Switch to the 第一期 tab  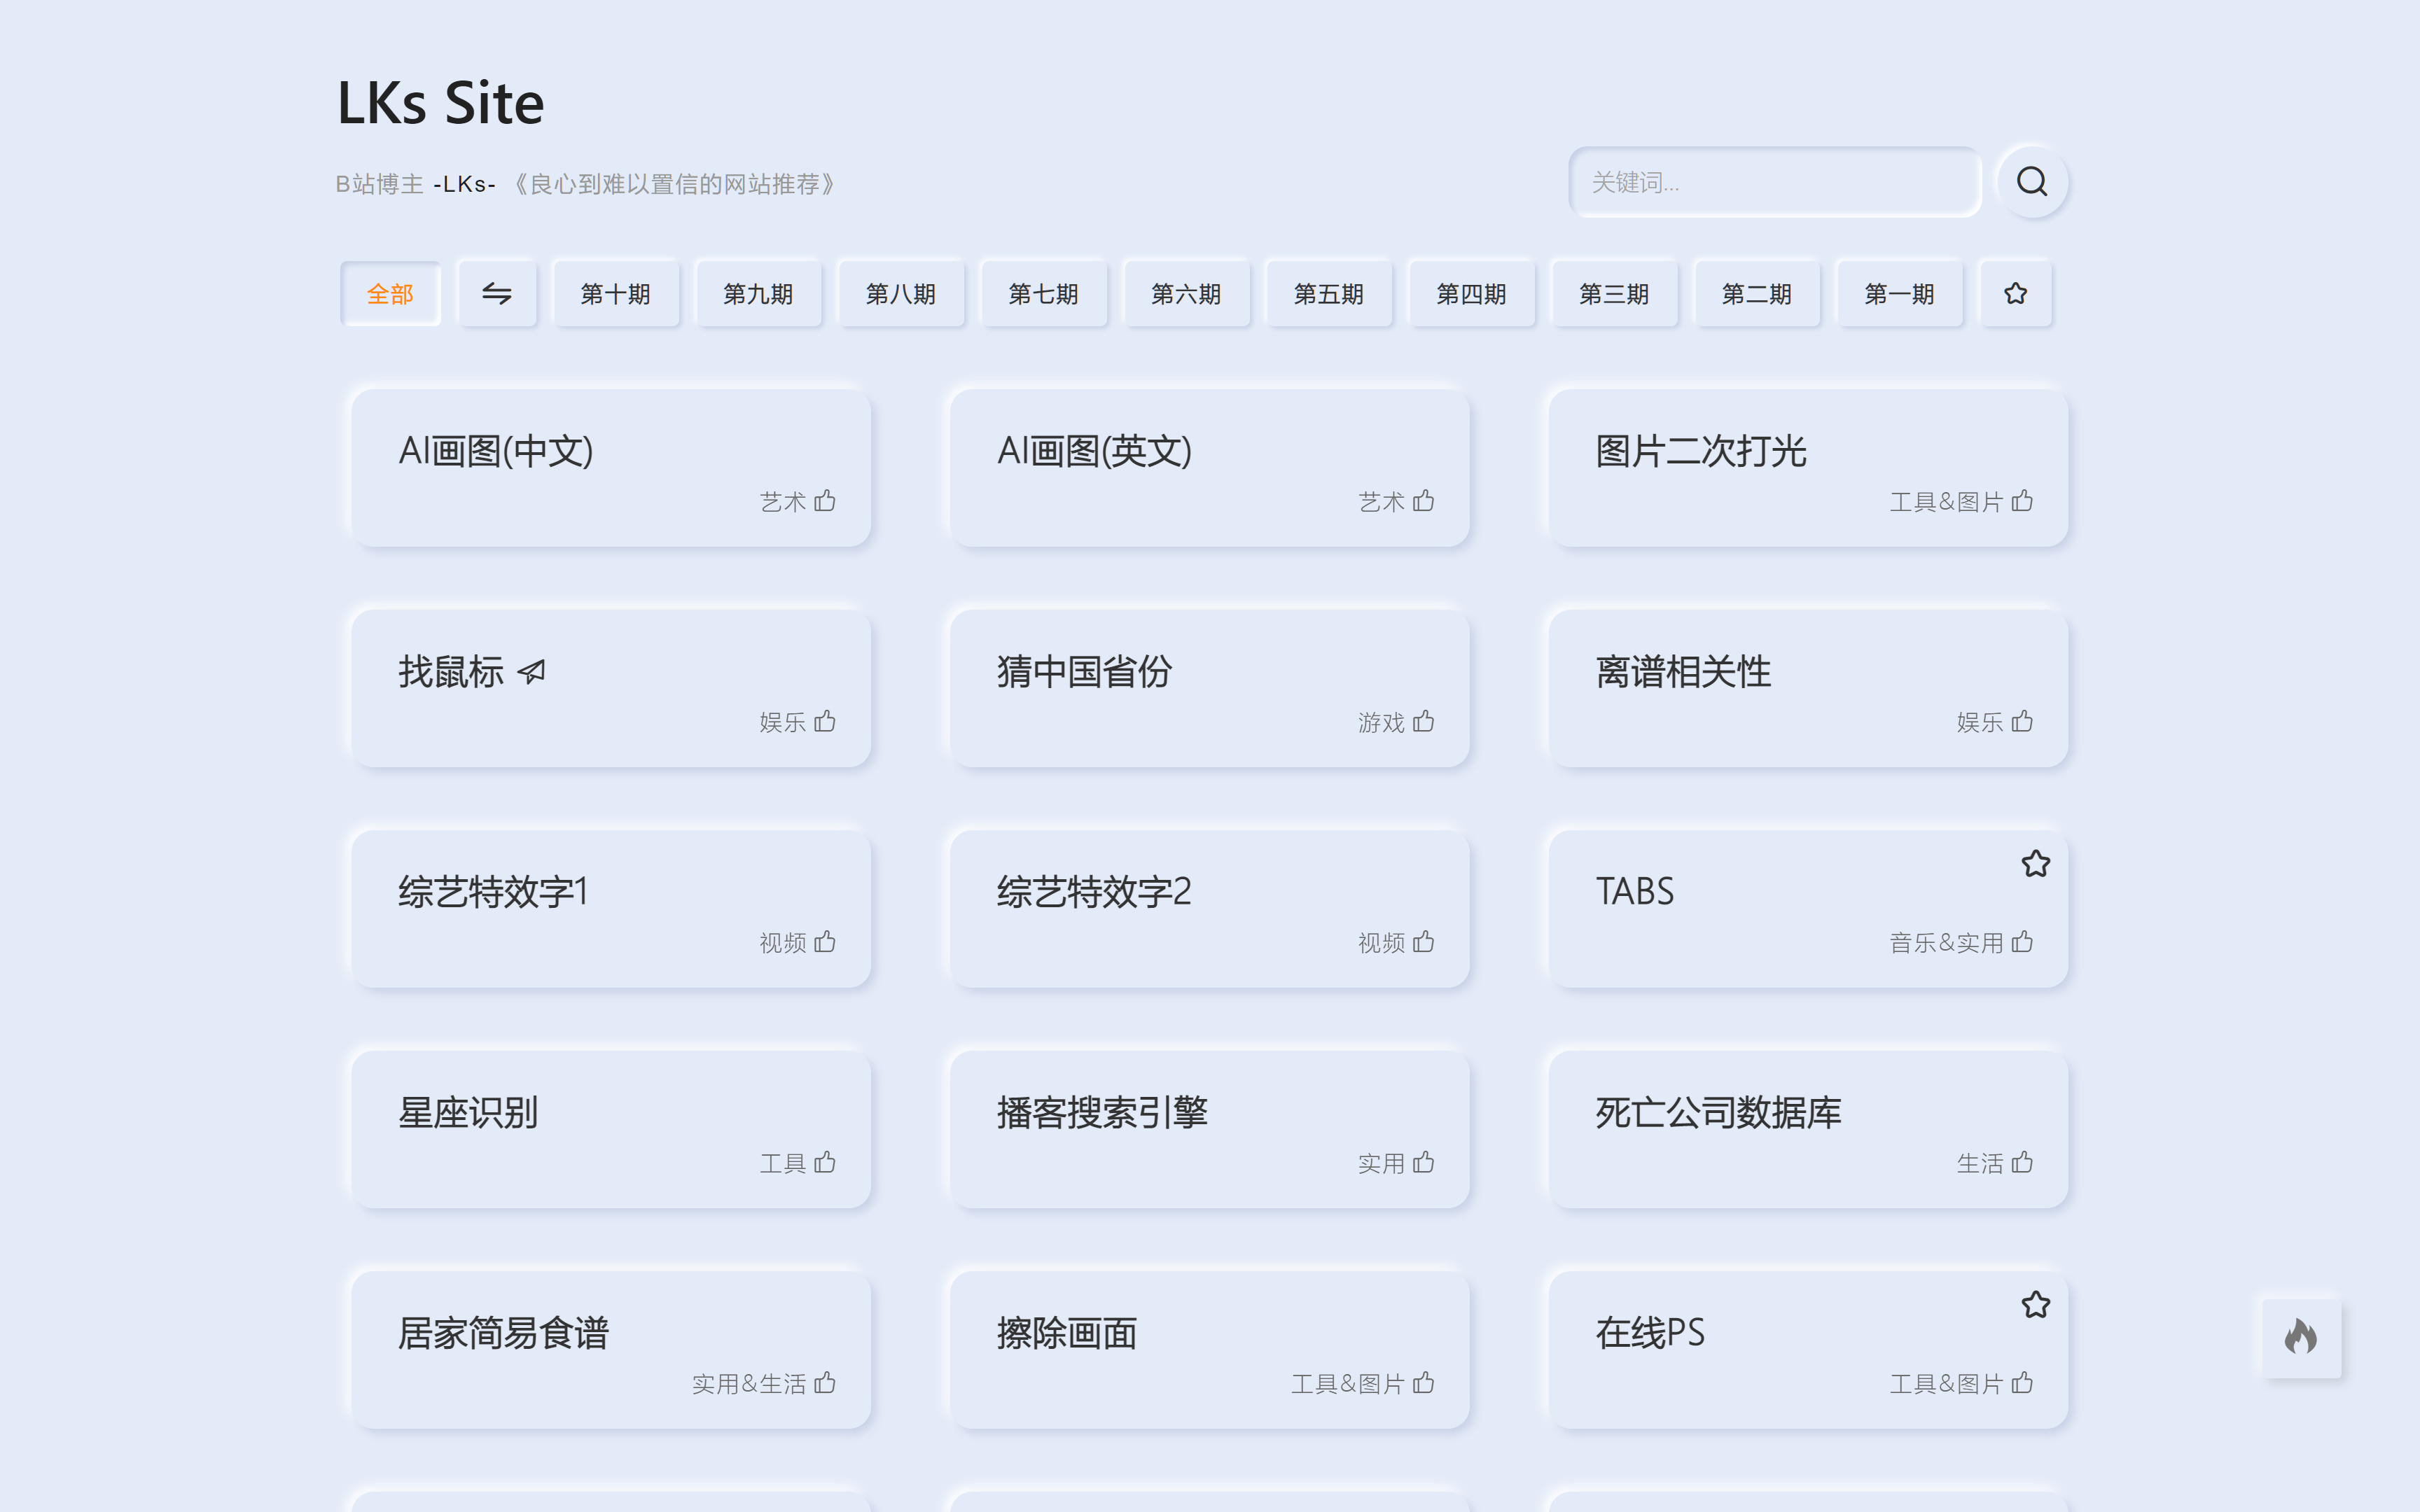[1899, 293]
